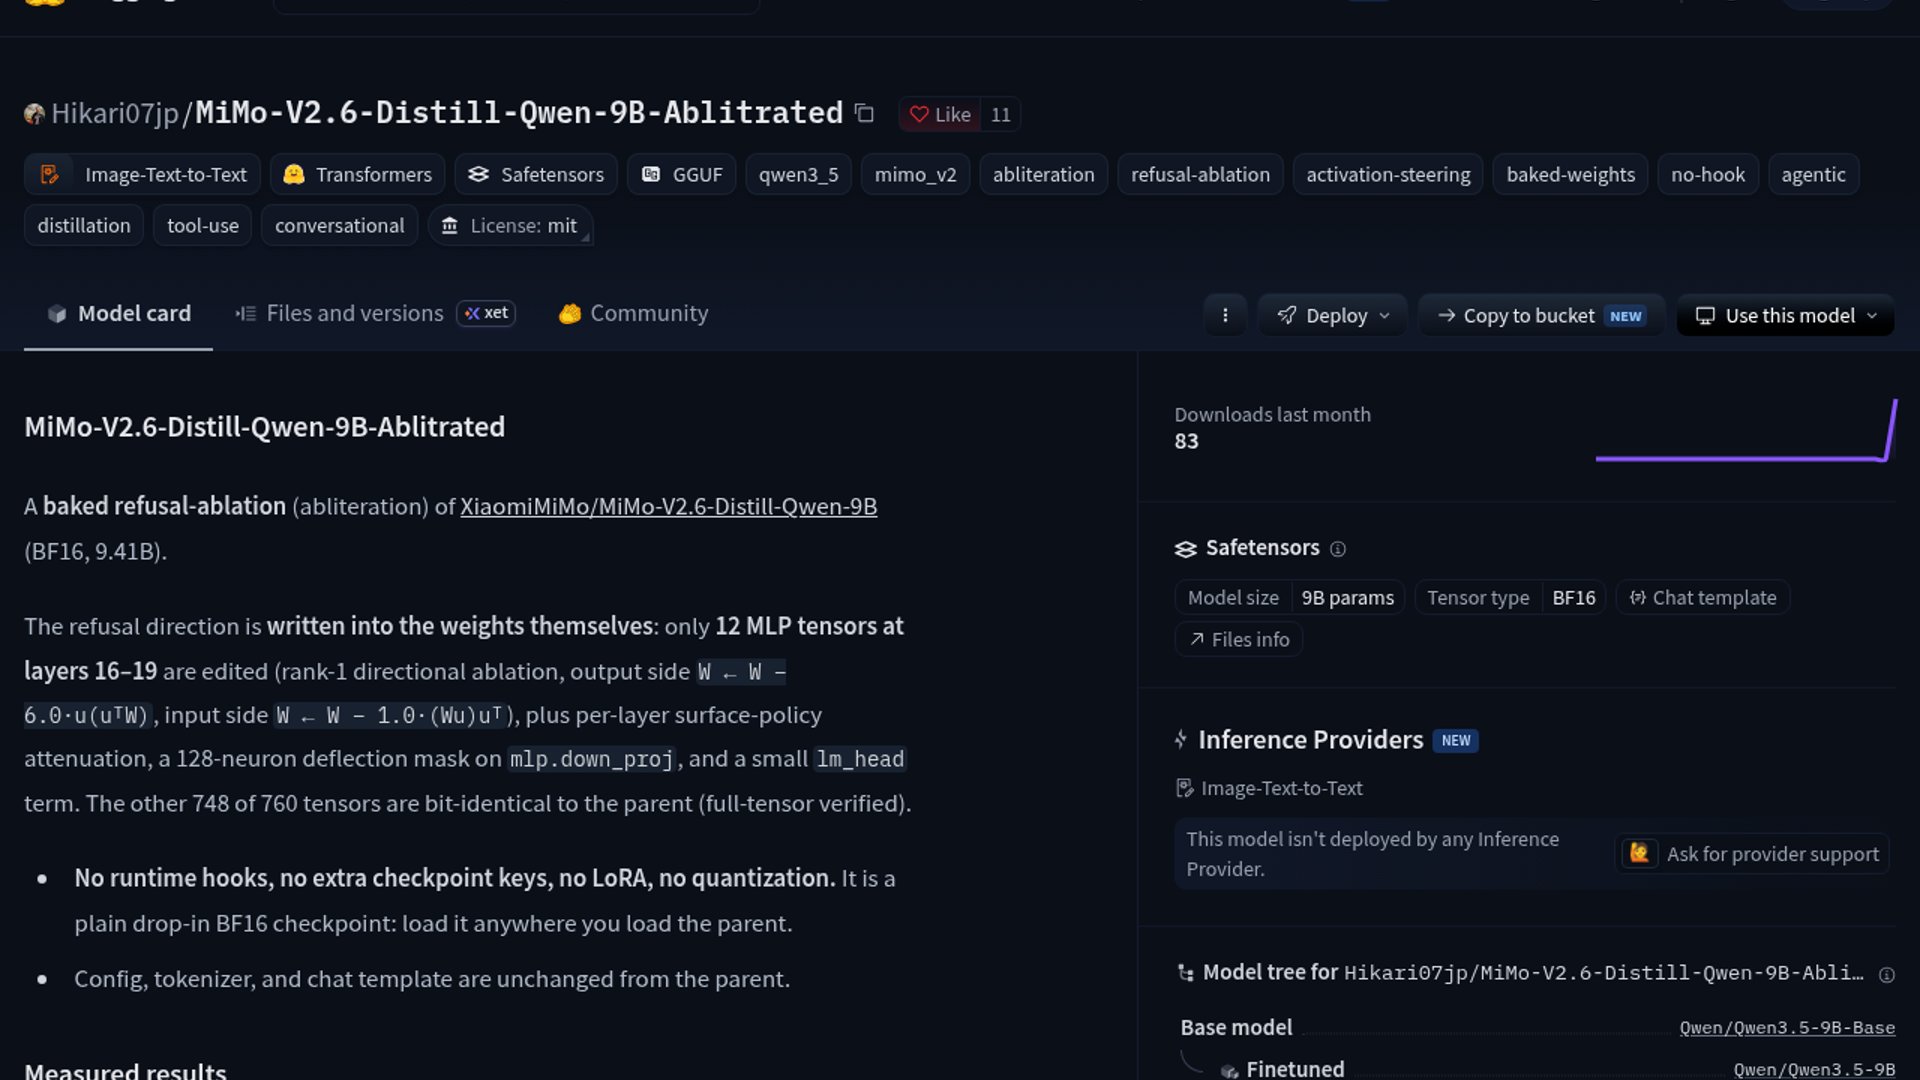The width and height of the screenshot is (1920, 1080).
Task: Click Copy to bucket button
Action: (1541, 316)
